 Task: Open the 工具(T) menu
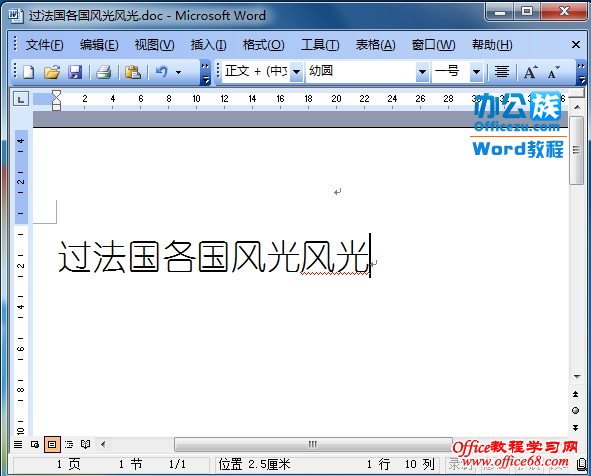320,45
